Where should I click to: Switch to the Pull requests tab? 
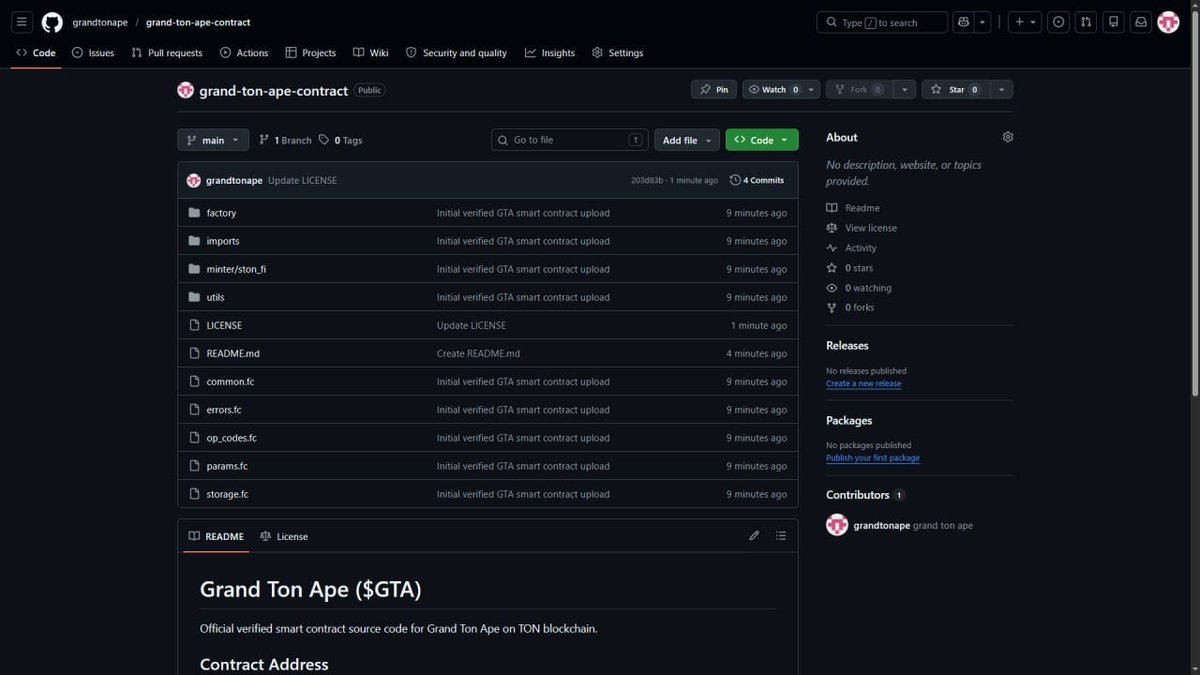(167, 53)
